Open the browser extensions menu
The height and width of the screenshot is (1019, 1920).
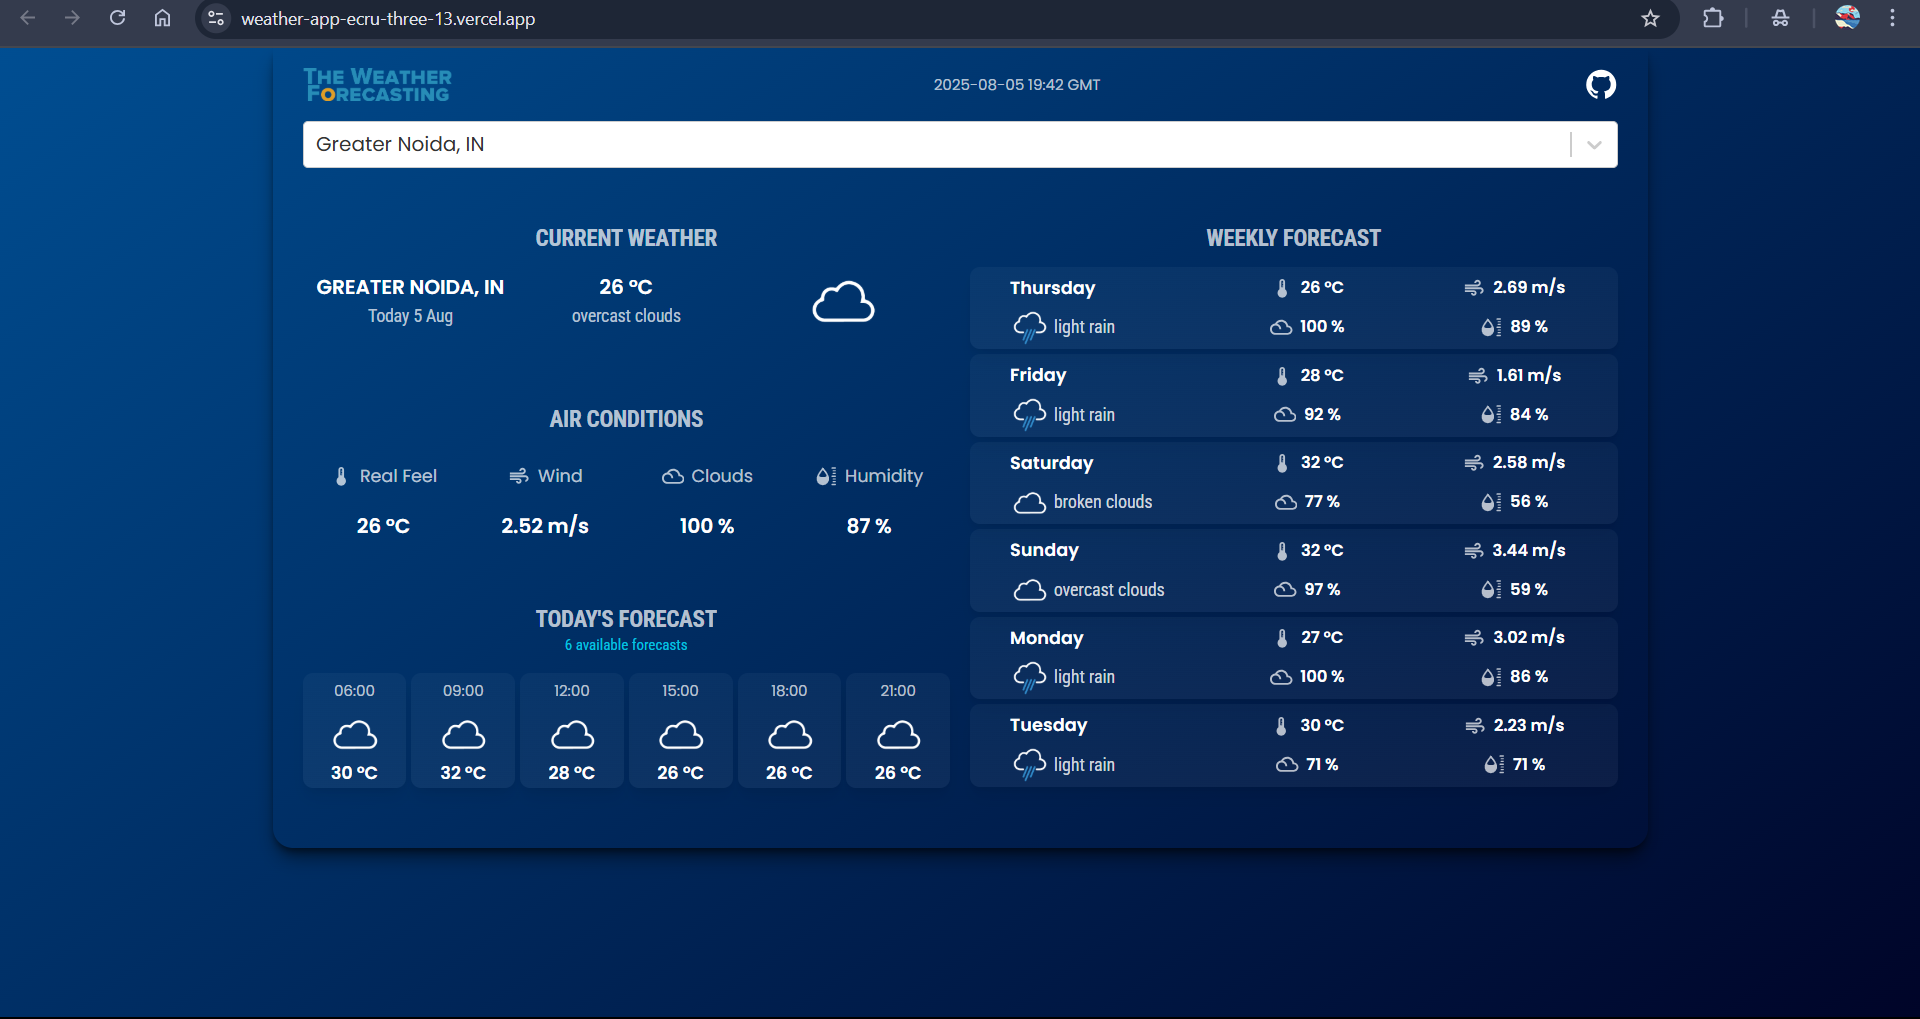(x=1713, y=18)
